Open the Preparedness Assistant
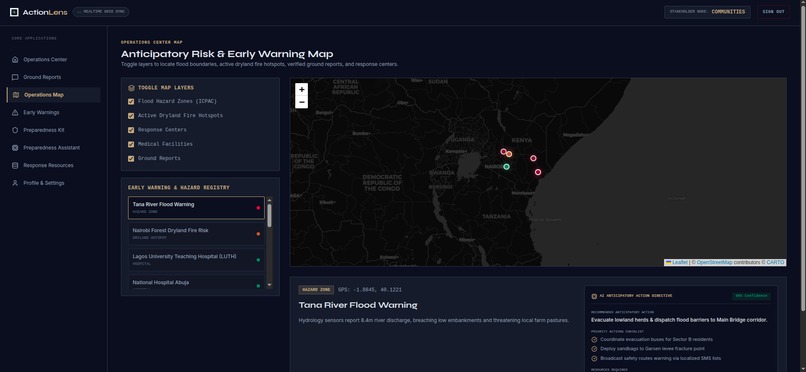This screenshot has width=806, height=372. [53, 148]
